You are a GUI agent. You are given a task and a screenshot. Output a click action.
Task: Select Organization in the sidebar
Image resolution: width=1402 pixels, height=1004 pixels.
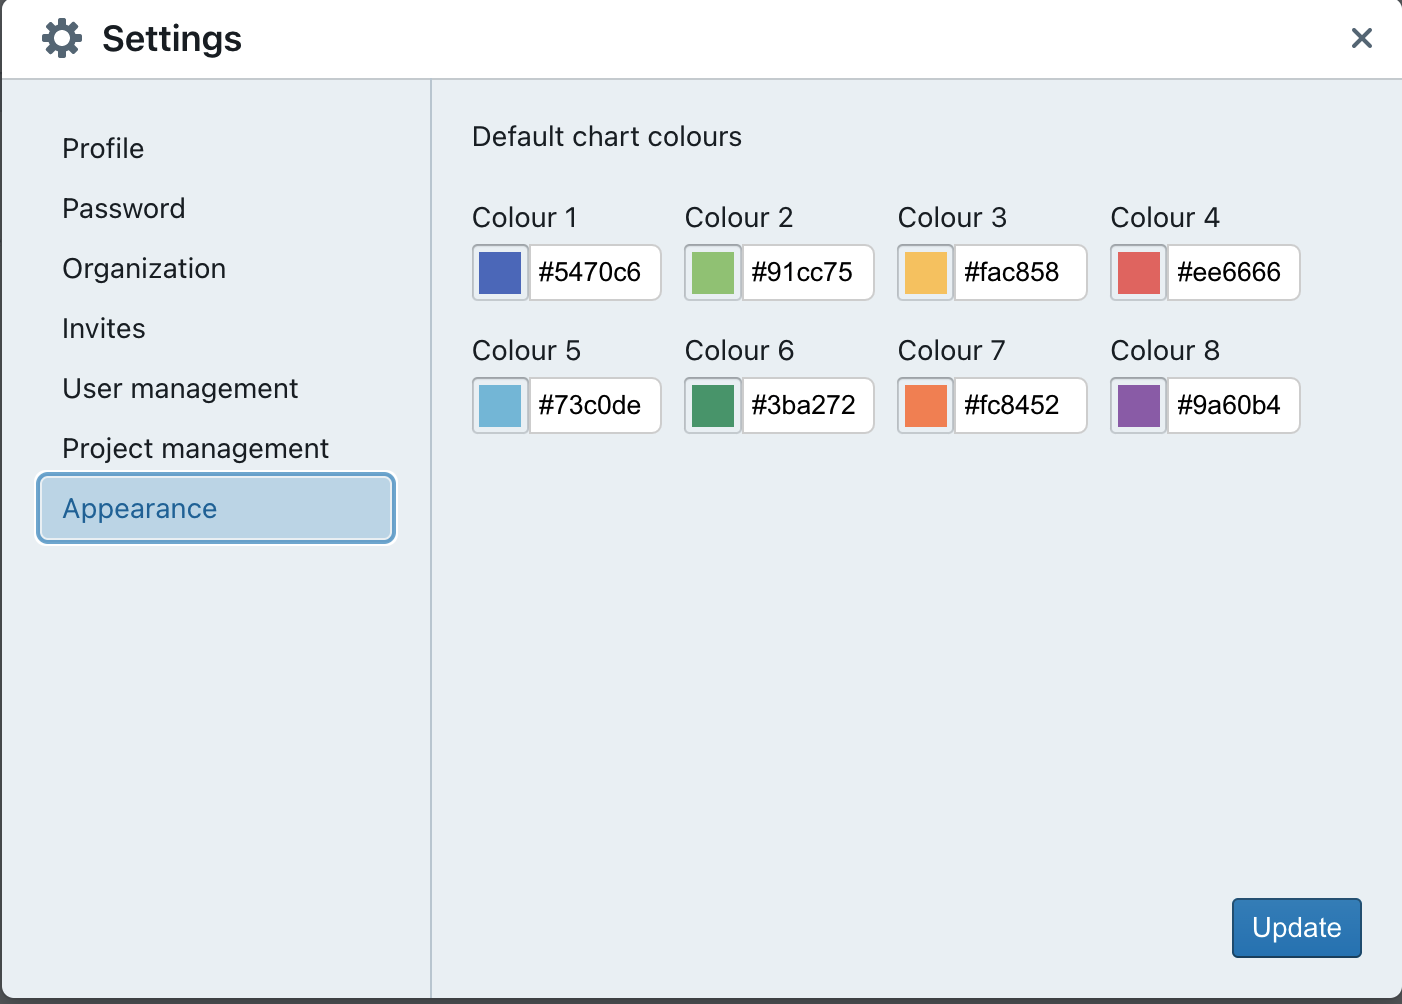pos(144,269)
